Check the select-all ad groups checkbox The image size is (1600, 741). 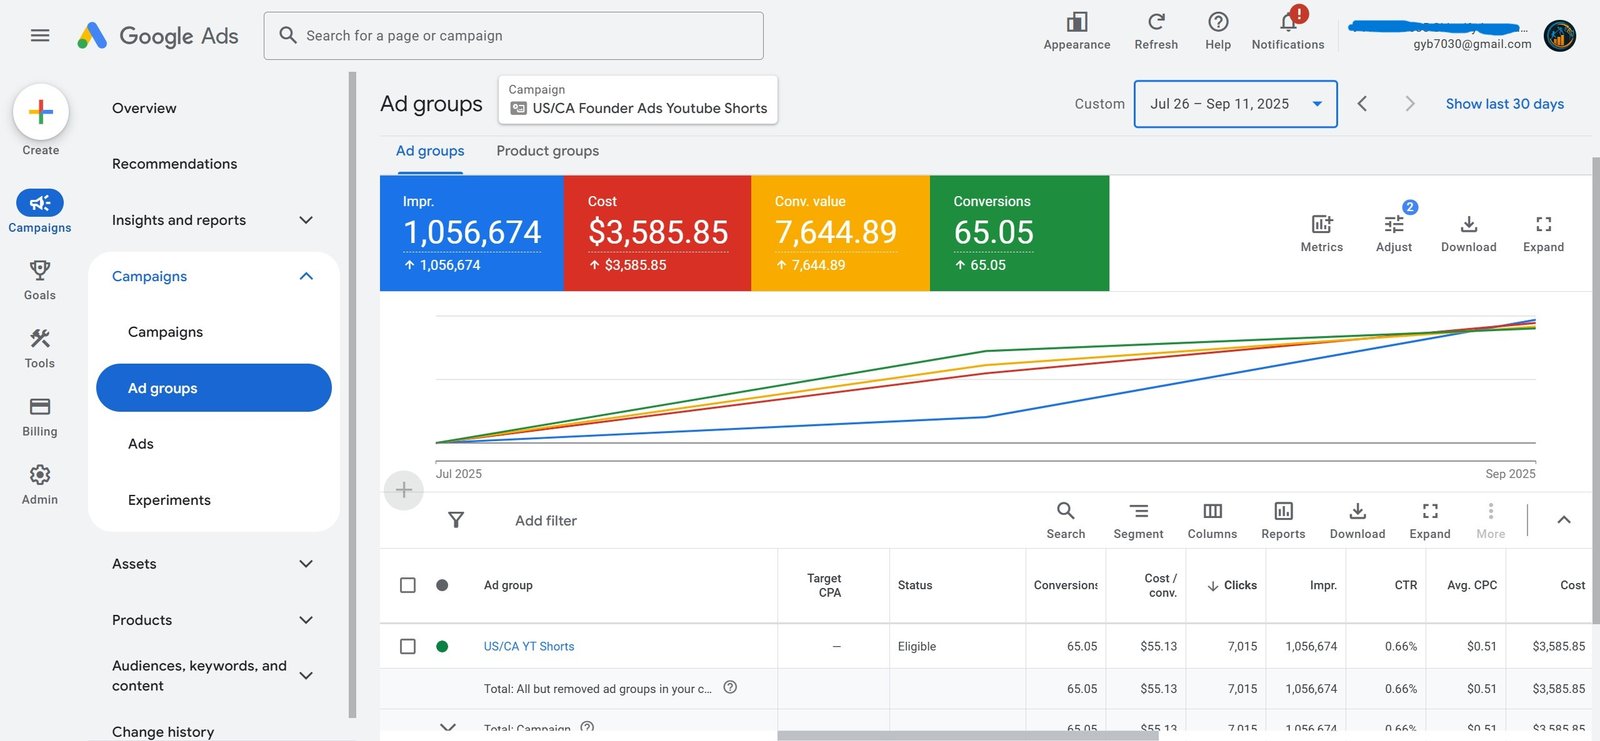408,585
